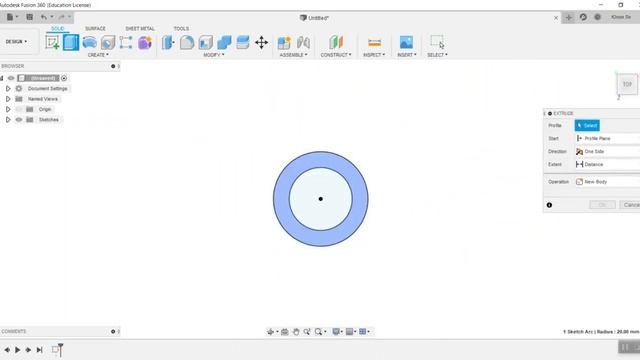The width and height of the screenshot is (640, 360).
Task: Open the Construct menu
Action: click(336, 55)
